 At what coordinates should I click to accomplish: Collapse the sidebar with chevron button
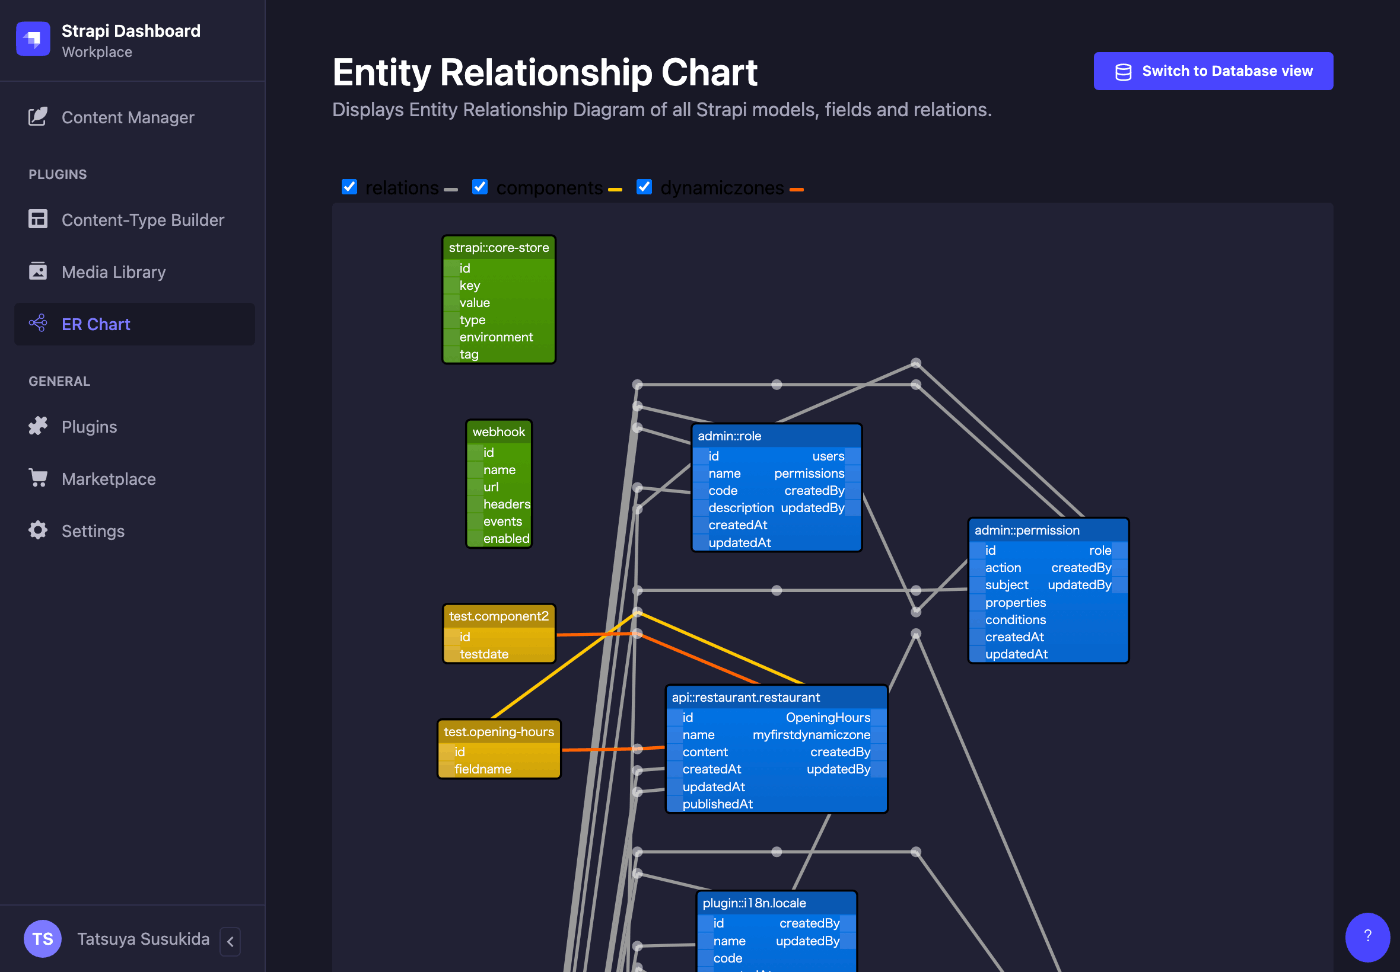pos(230,941)
